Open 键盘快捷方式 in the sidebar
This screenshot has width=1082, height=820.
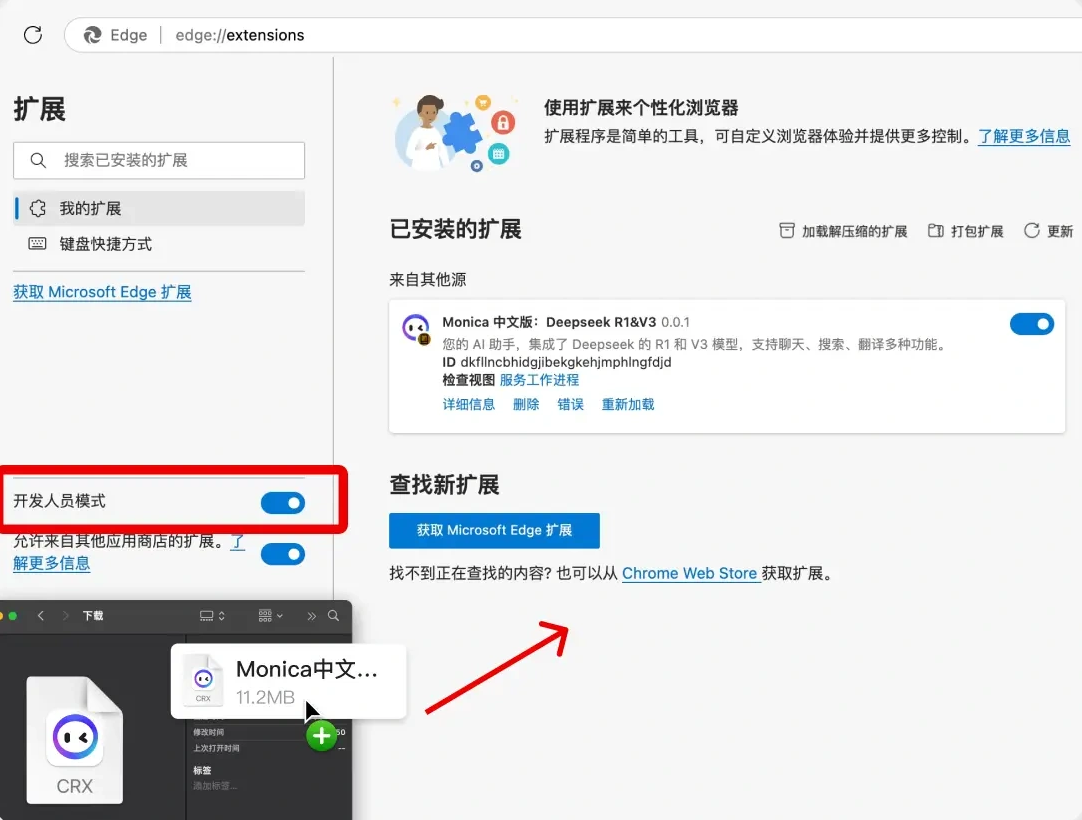(x=159, y=244)
